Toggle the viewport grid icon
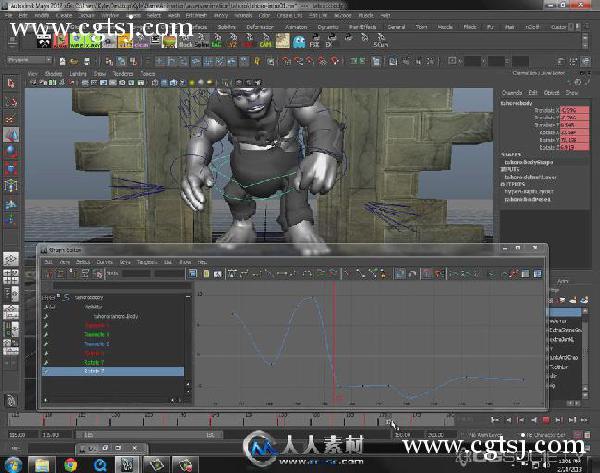Viewport: 600px width, 473px height. pyautogui.click(x=85, y=83)
